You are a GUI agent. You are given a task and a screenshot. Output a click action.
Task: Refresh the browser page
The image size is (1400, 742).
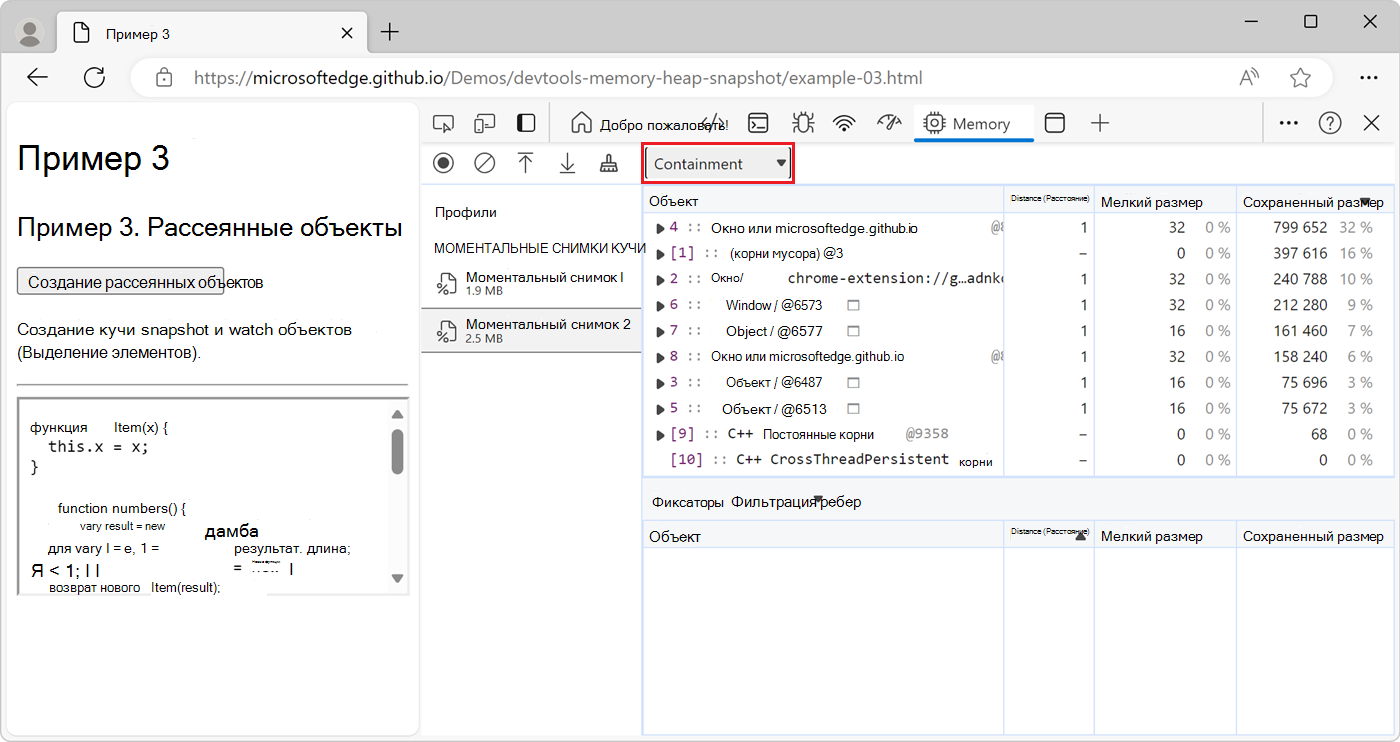pos(95,78)
